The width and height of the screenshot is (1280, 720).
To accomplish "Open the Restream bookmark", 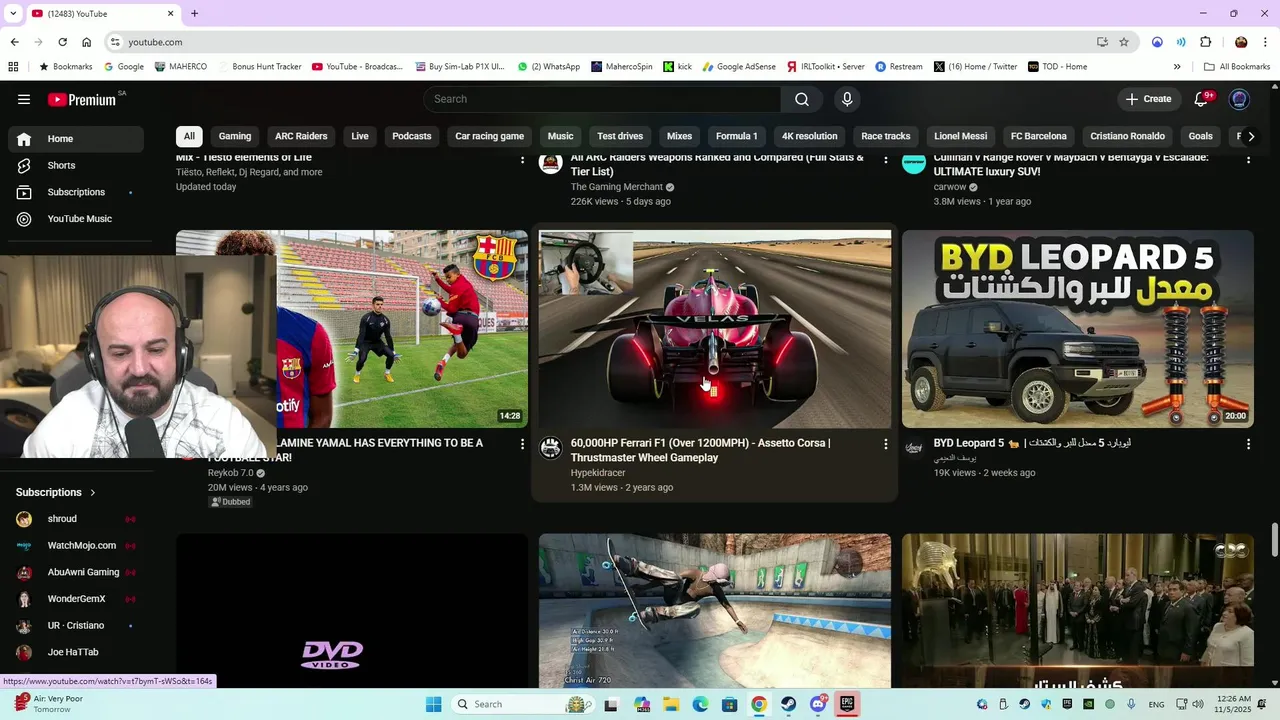I will tap(899, 67).
